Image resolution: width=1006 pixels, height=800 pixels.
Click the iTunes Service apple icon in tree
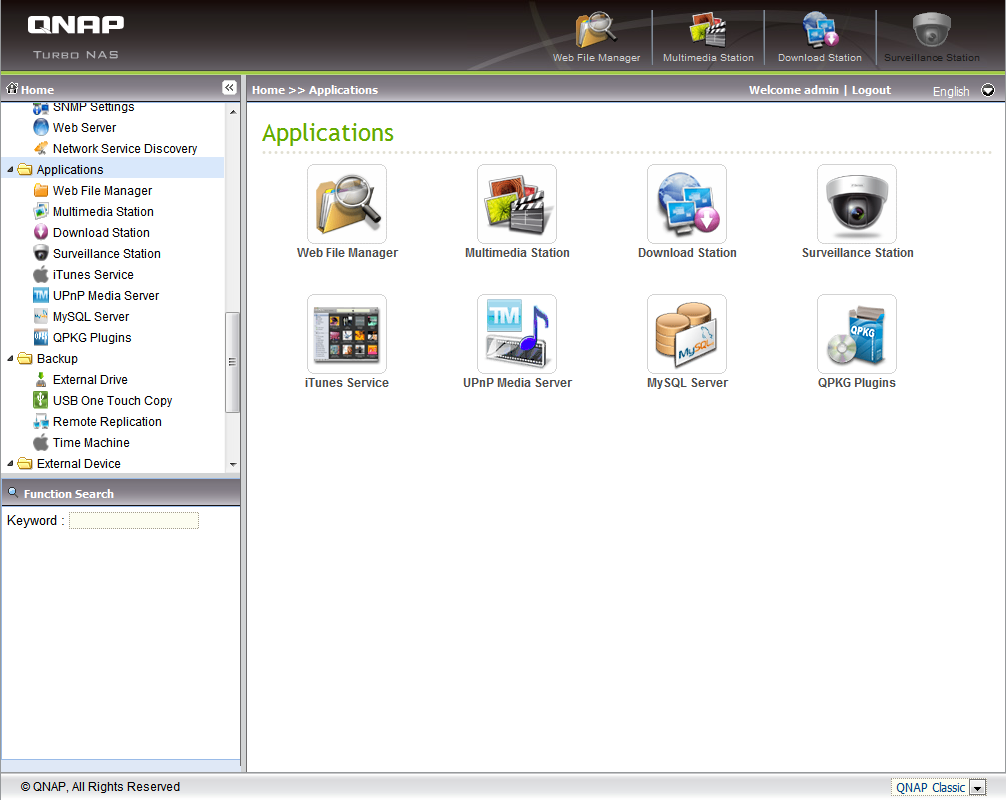41,274
